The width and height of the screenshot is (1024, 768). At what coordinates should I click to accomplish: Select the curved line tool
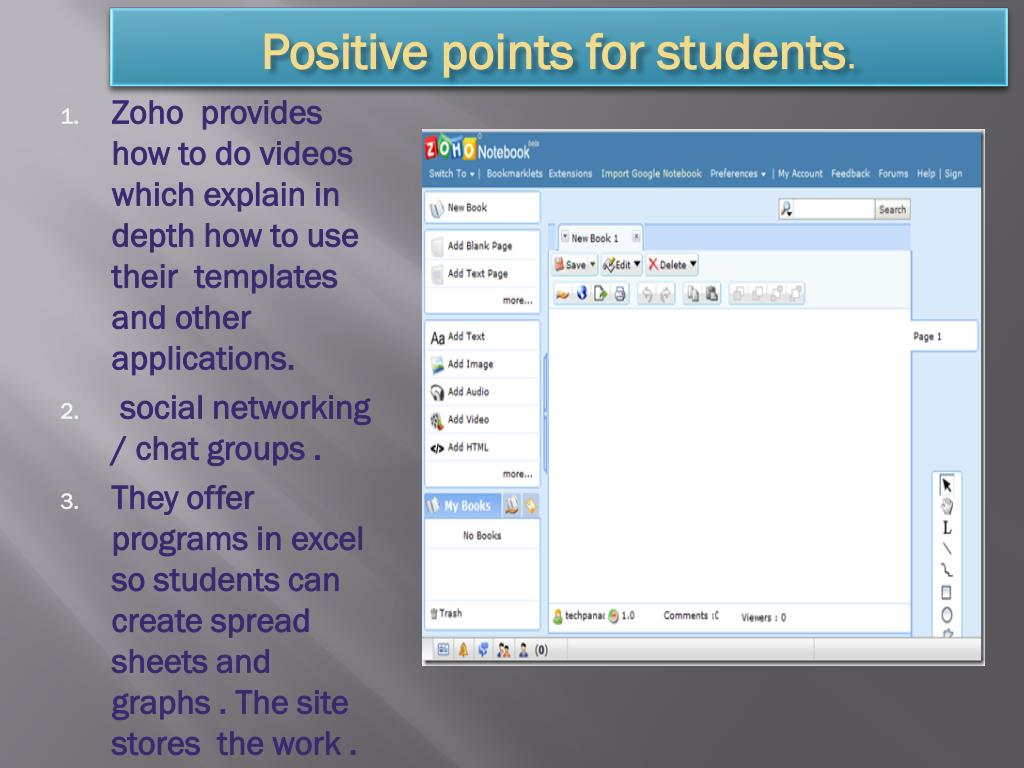(x=947, y=570)
